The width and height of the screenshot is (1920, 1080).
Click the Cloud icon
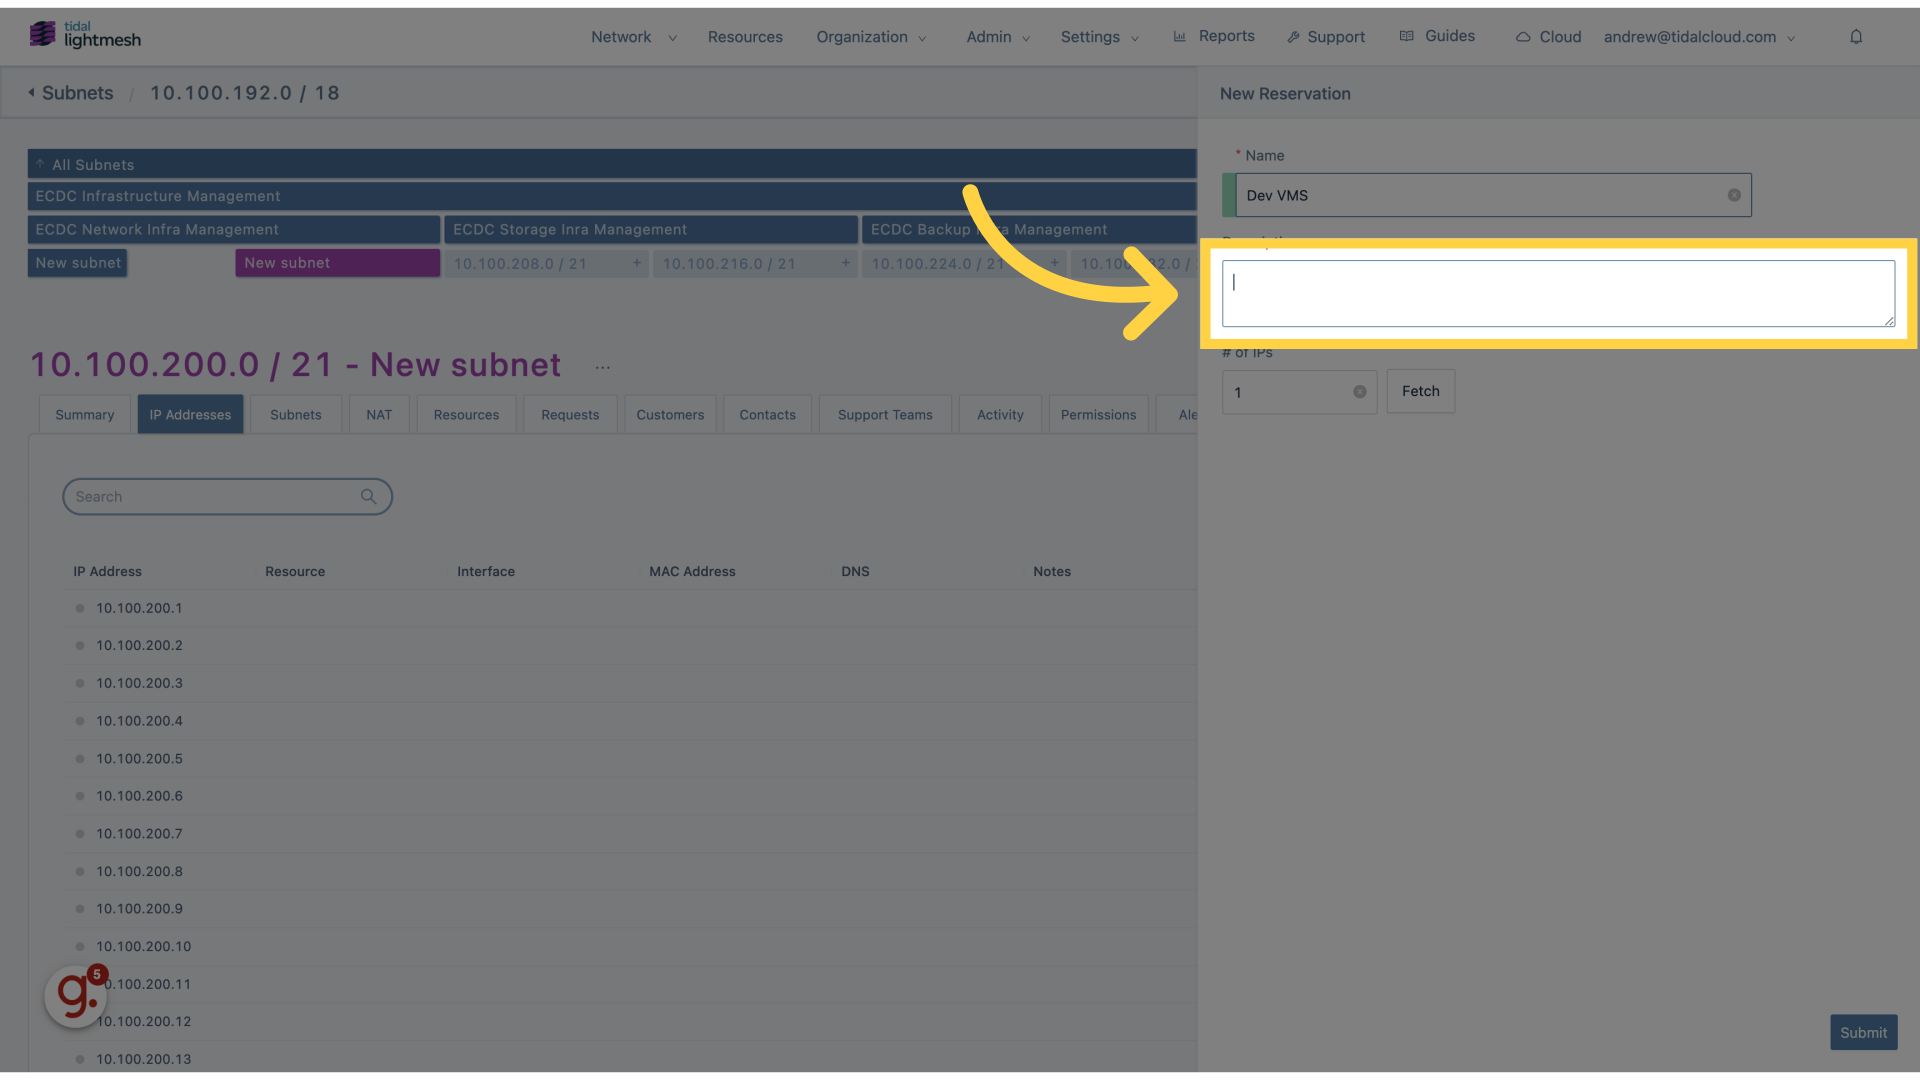point(1523,34)
